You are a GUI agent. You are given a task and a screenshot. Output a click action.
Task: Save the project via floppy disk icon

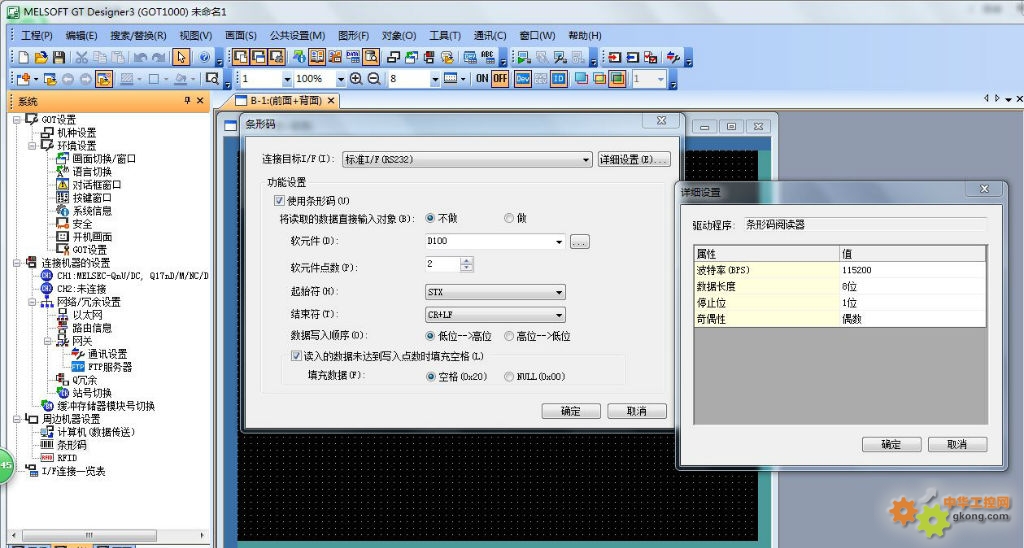(x=58, y=57)
